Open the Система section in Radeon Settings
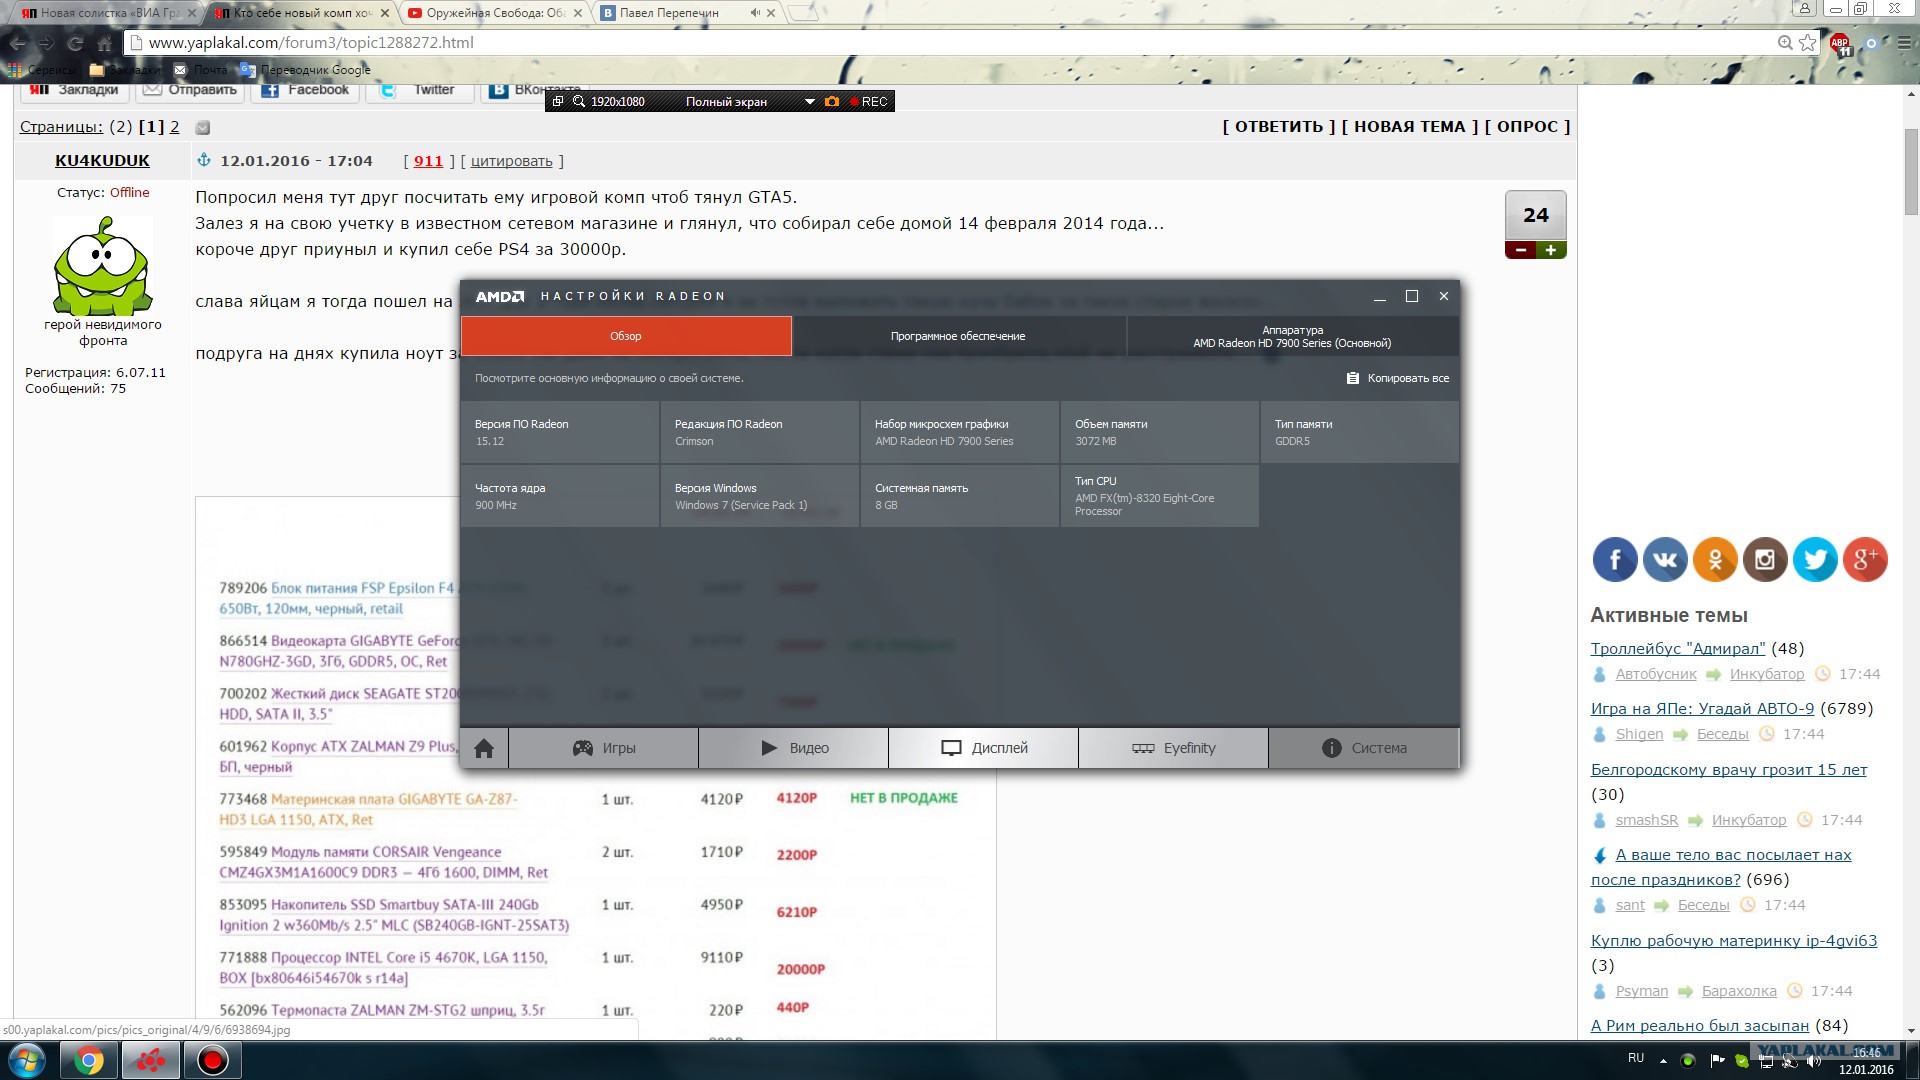Image resolution: width=1920 pixels, height=1080 pixels. [x=1364, y=748]
